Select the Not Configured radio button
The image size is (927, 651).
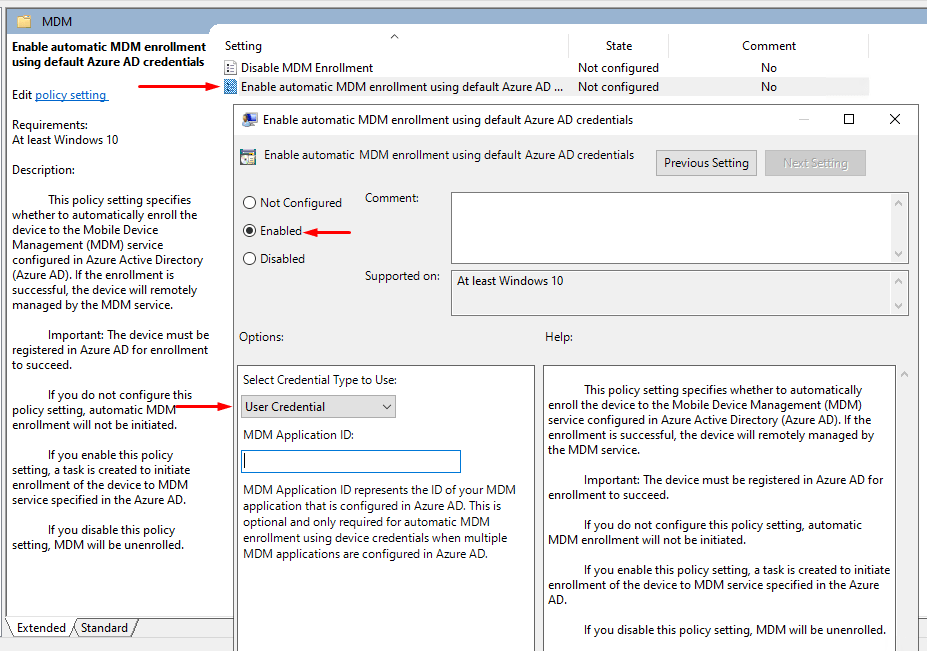[250, 203]
